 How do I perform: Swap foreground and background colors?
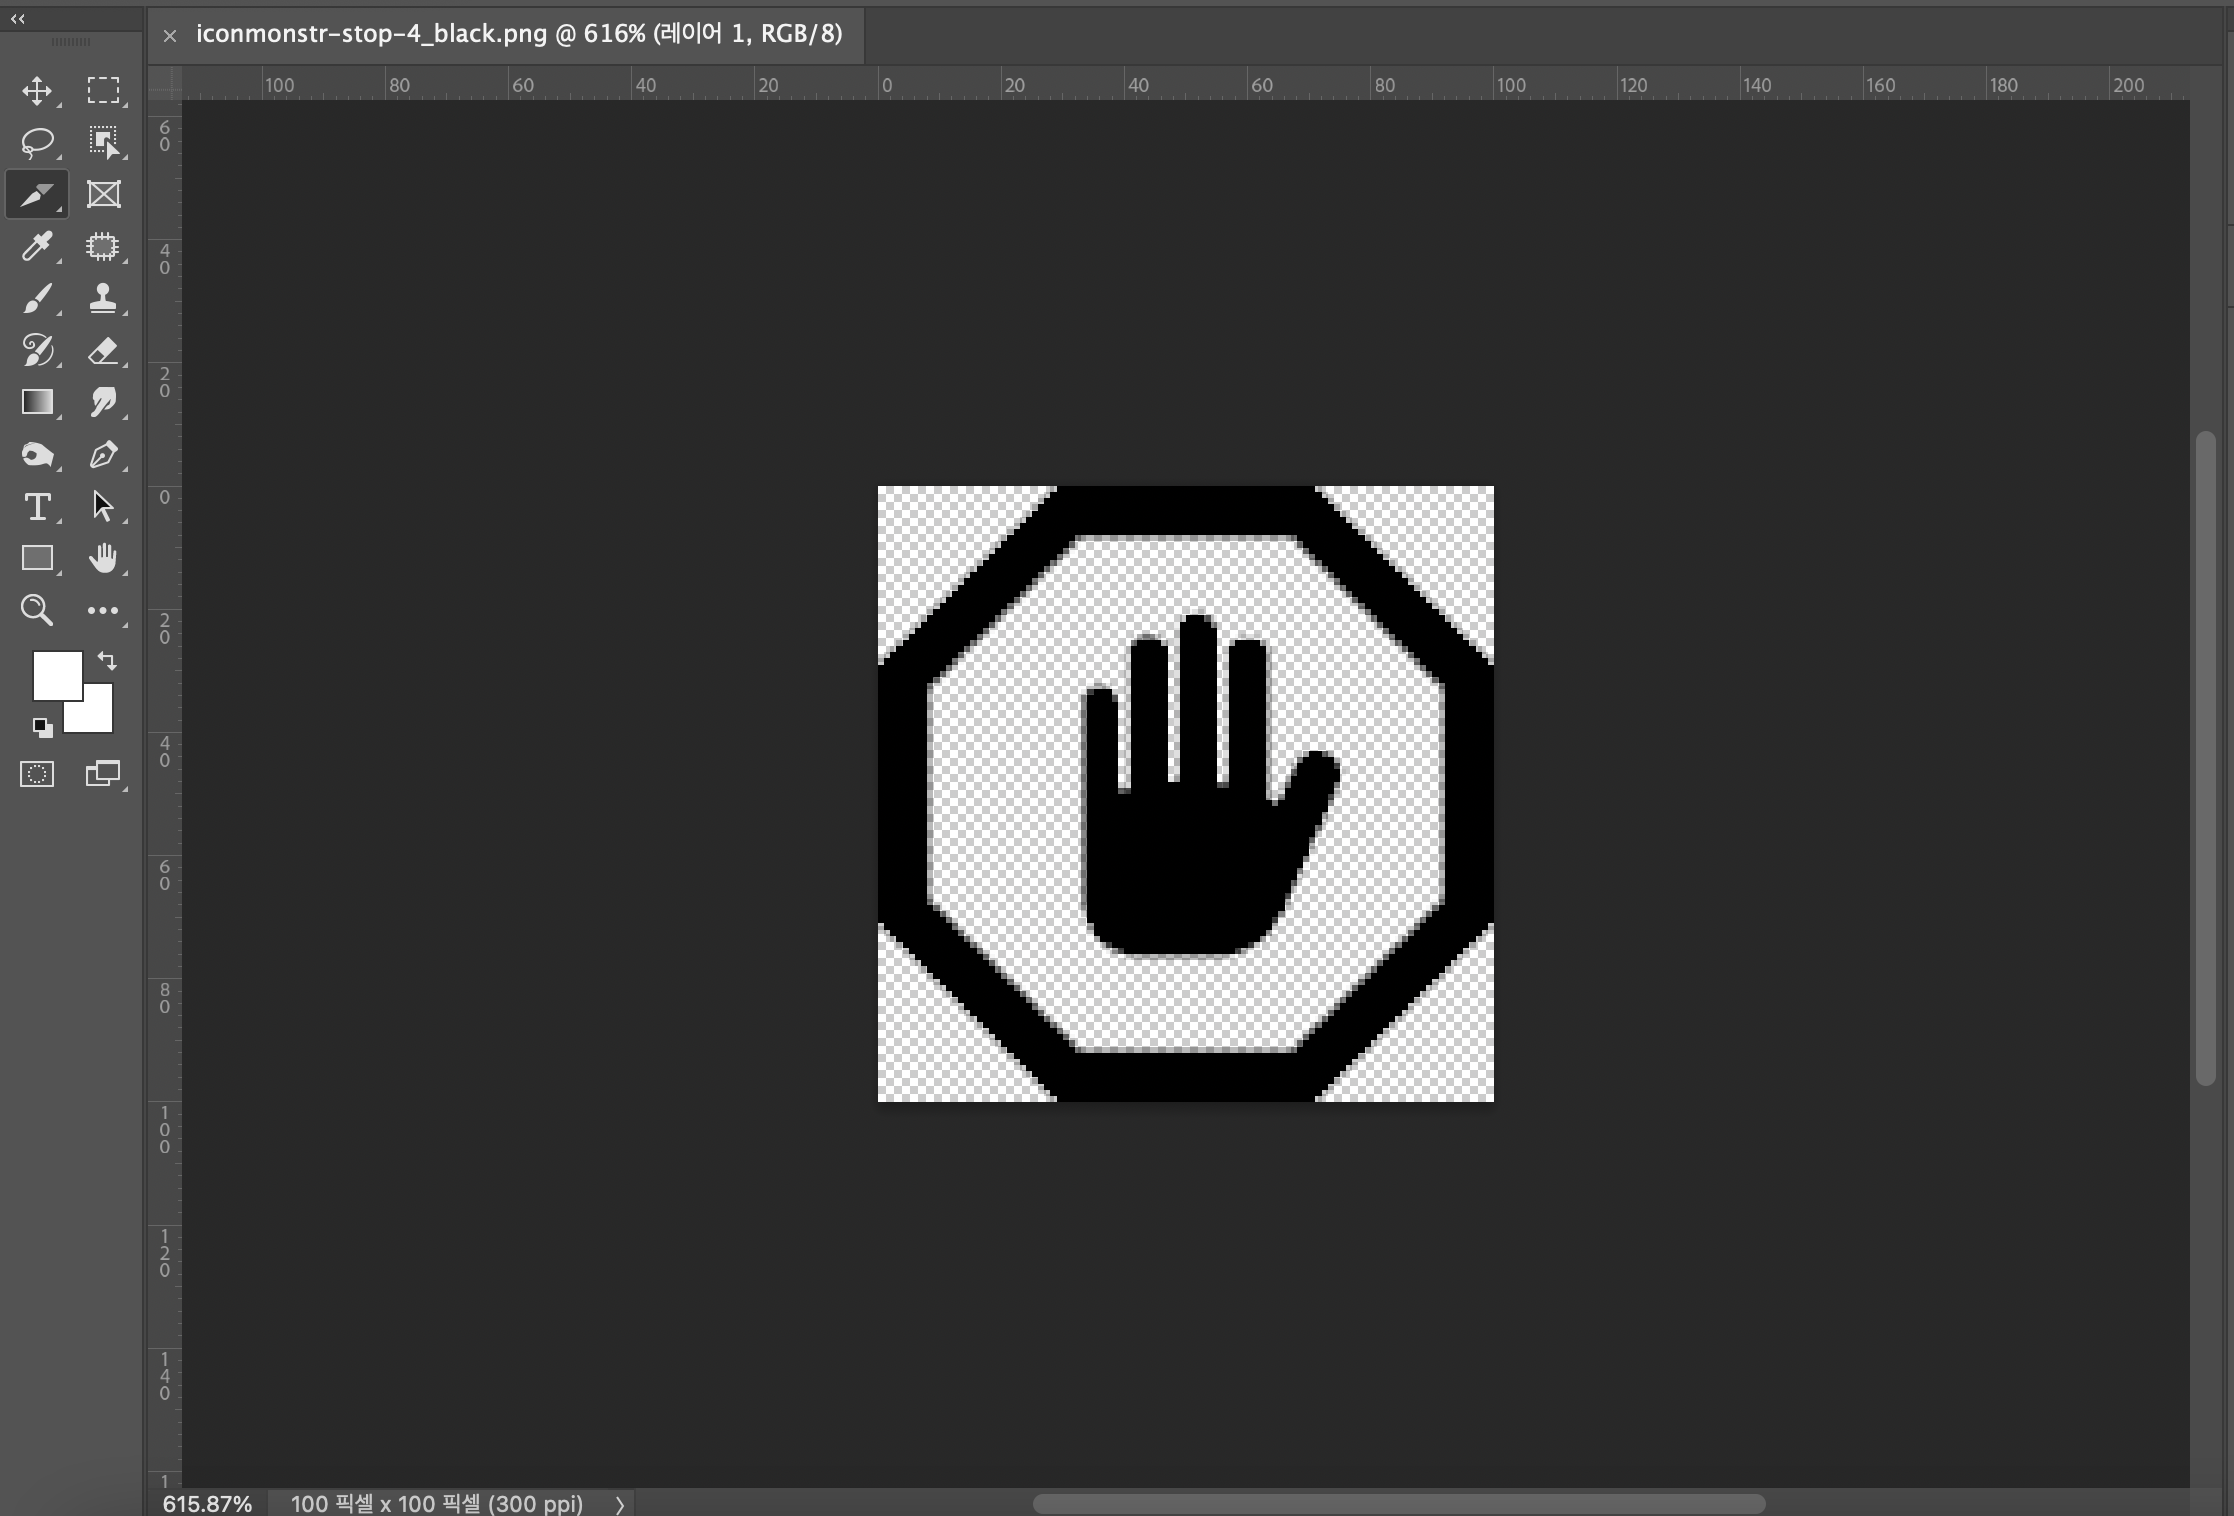(107, 661)
